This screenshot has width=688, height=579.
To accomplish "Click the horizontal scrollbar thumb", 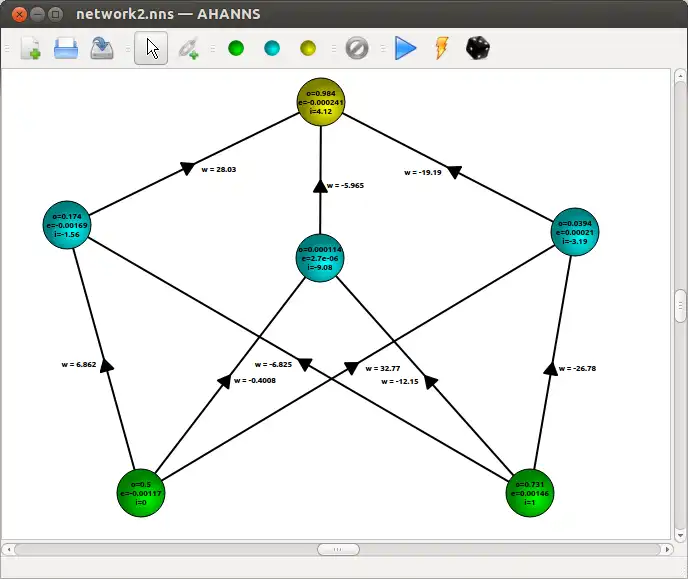I will coord(338,549).
